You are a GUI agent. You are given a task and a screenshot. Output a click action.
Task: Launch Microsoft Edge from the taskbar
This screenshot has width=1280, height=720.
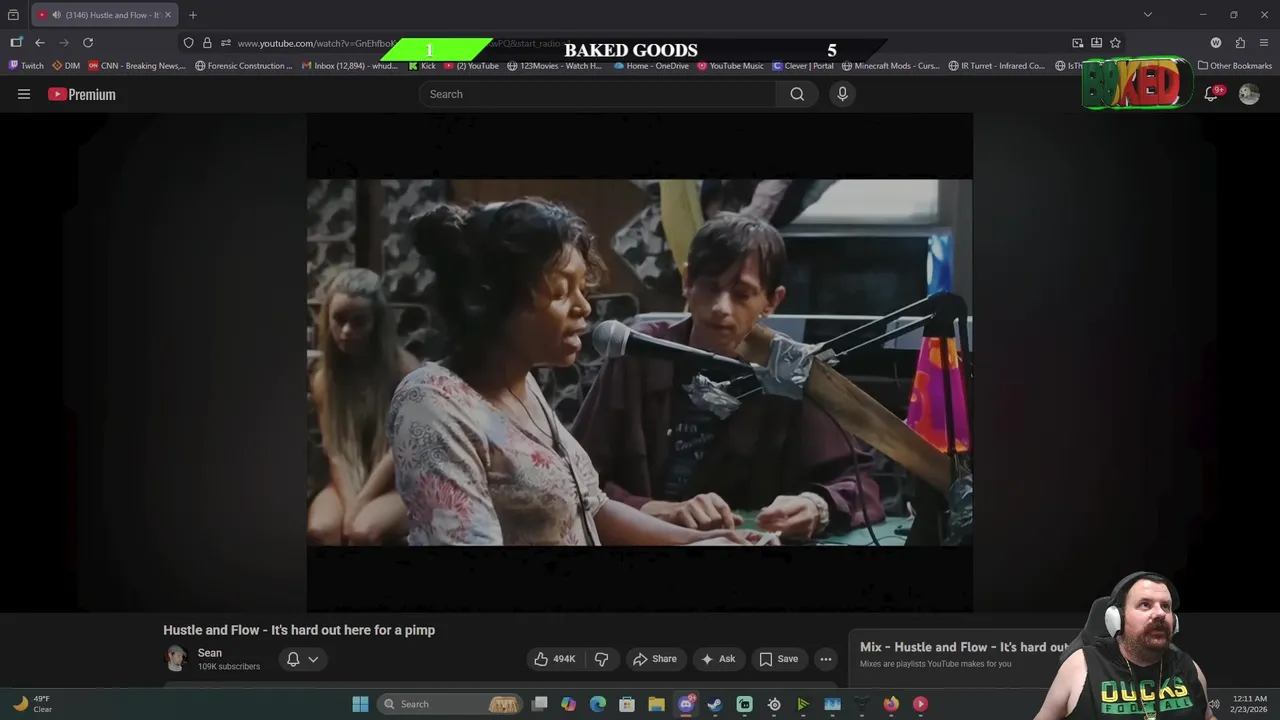coord(598,704)
